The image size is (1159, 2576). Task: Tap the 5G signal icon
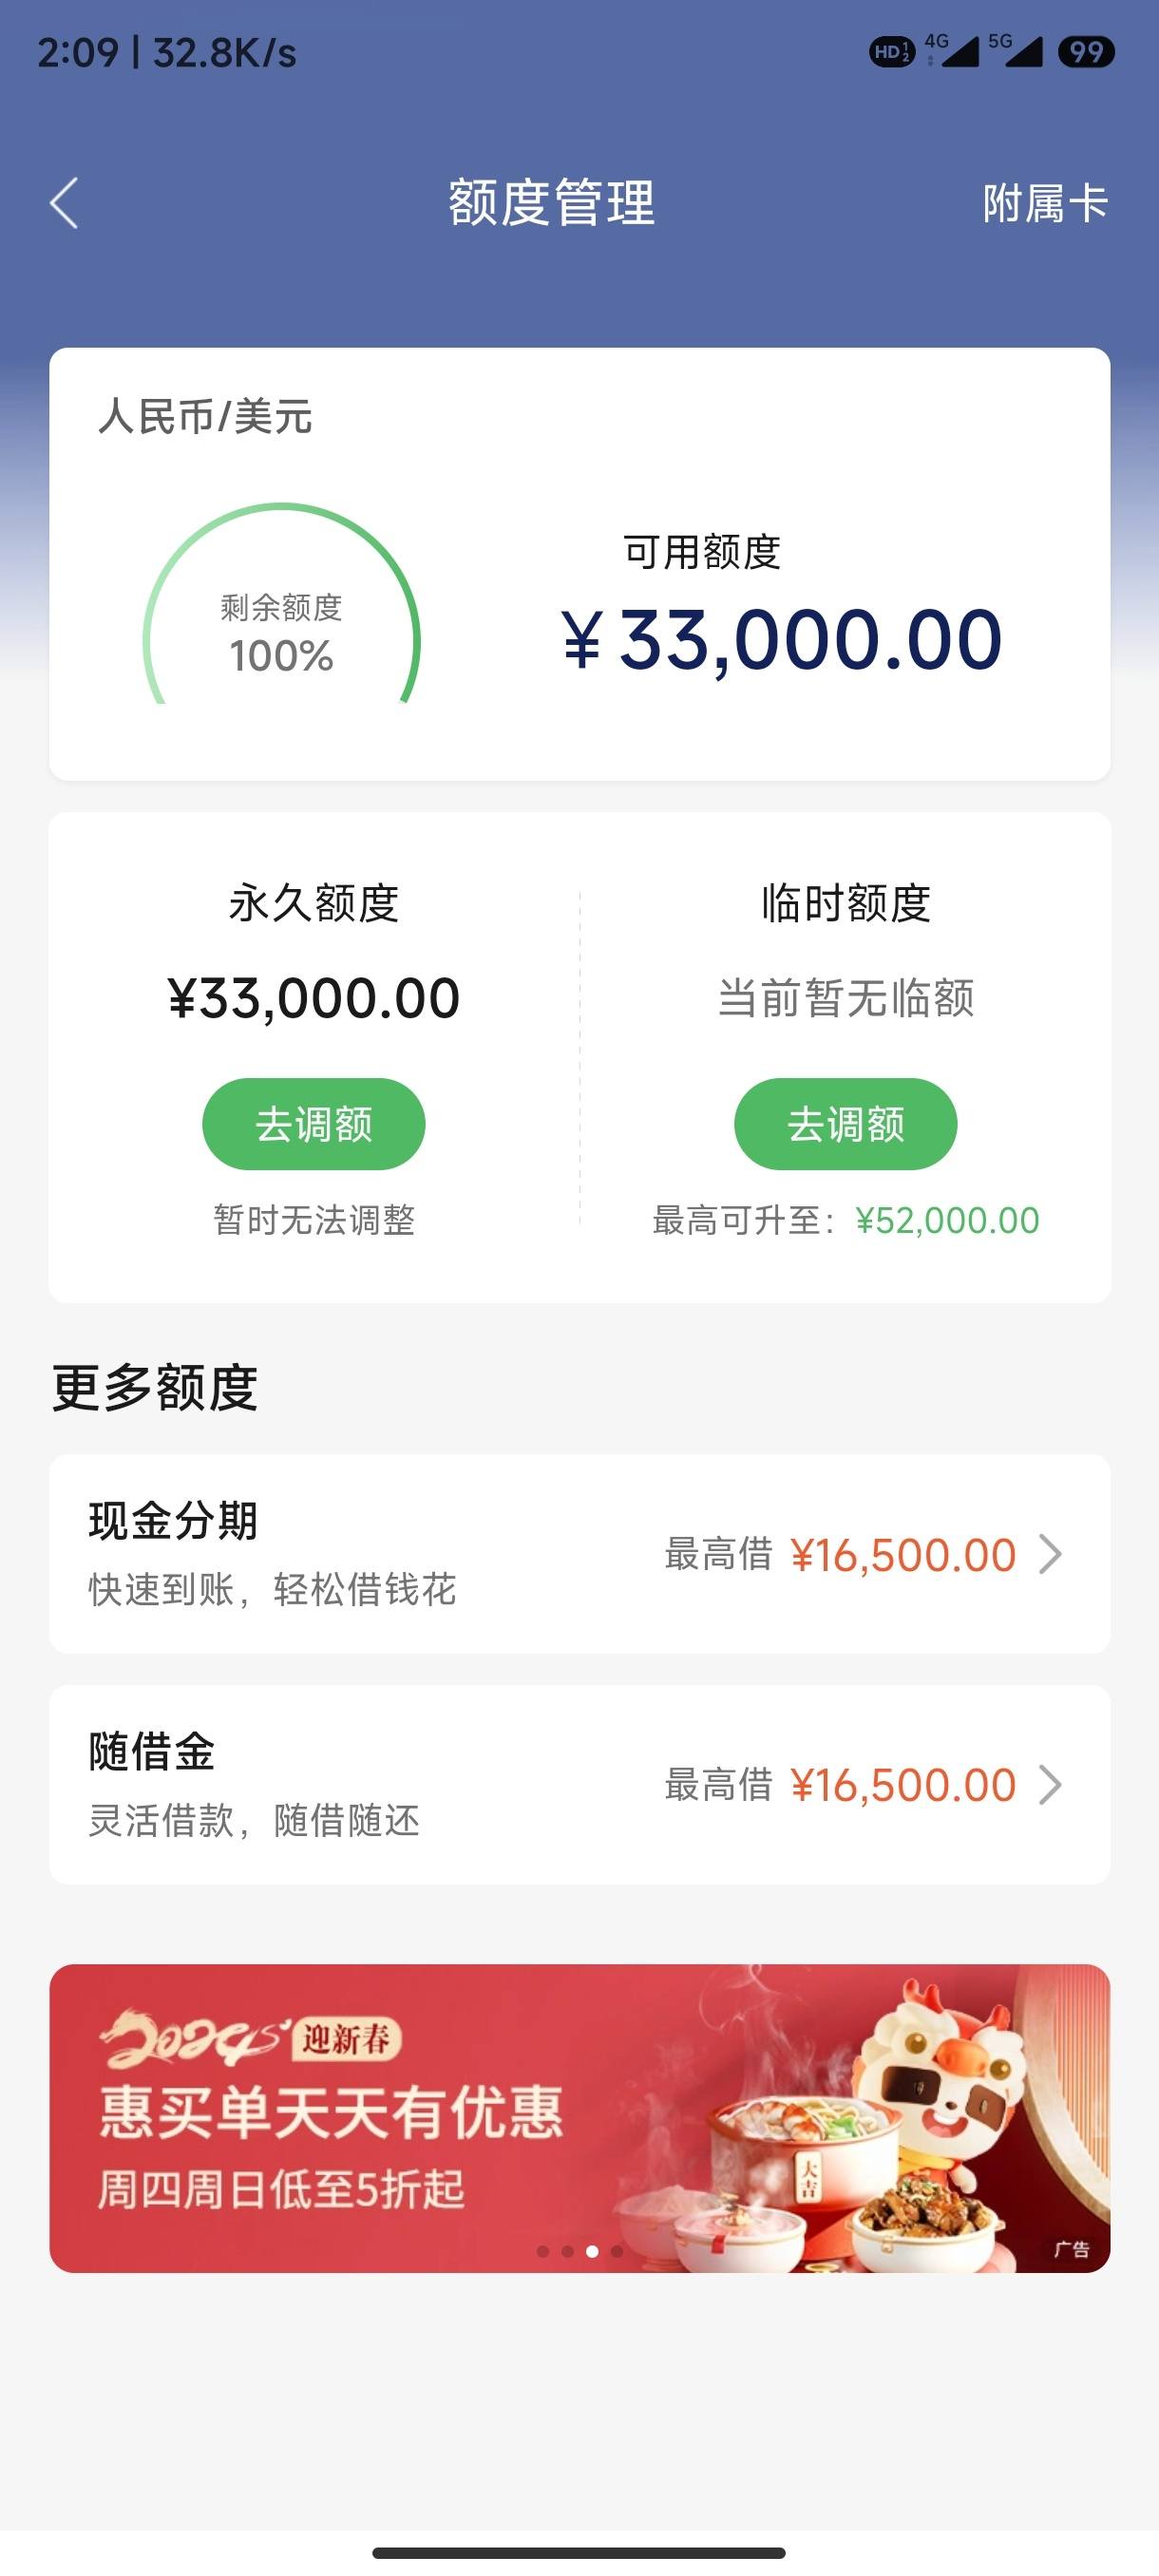(x=1015, y=50)
